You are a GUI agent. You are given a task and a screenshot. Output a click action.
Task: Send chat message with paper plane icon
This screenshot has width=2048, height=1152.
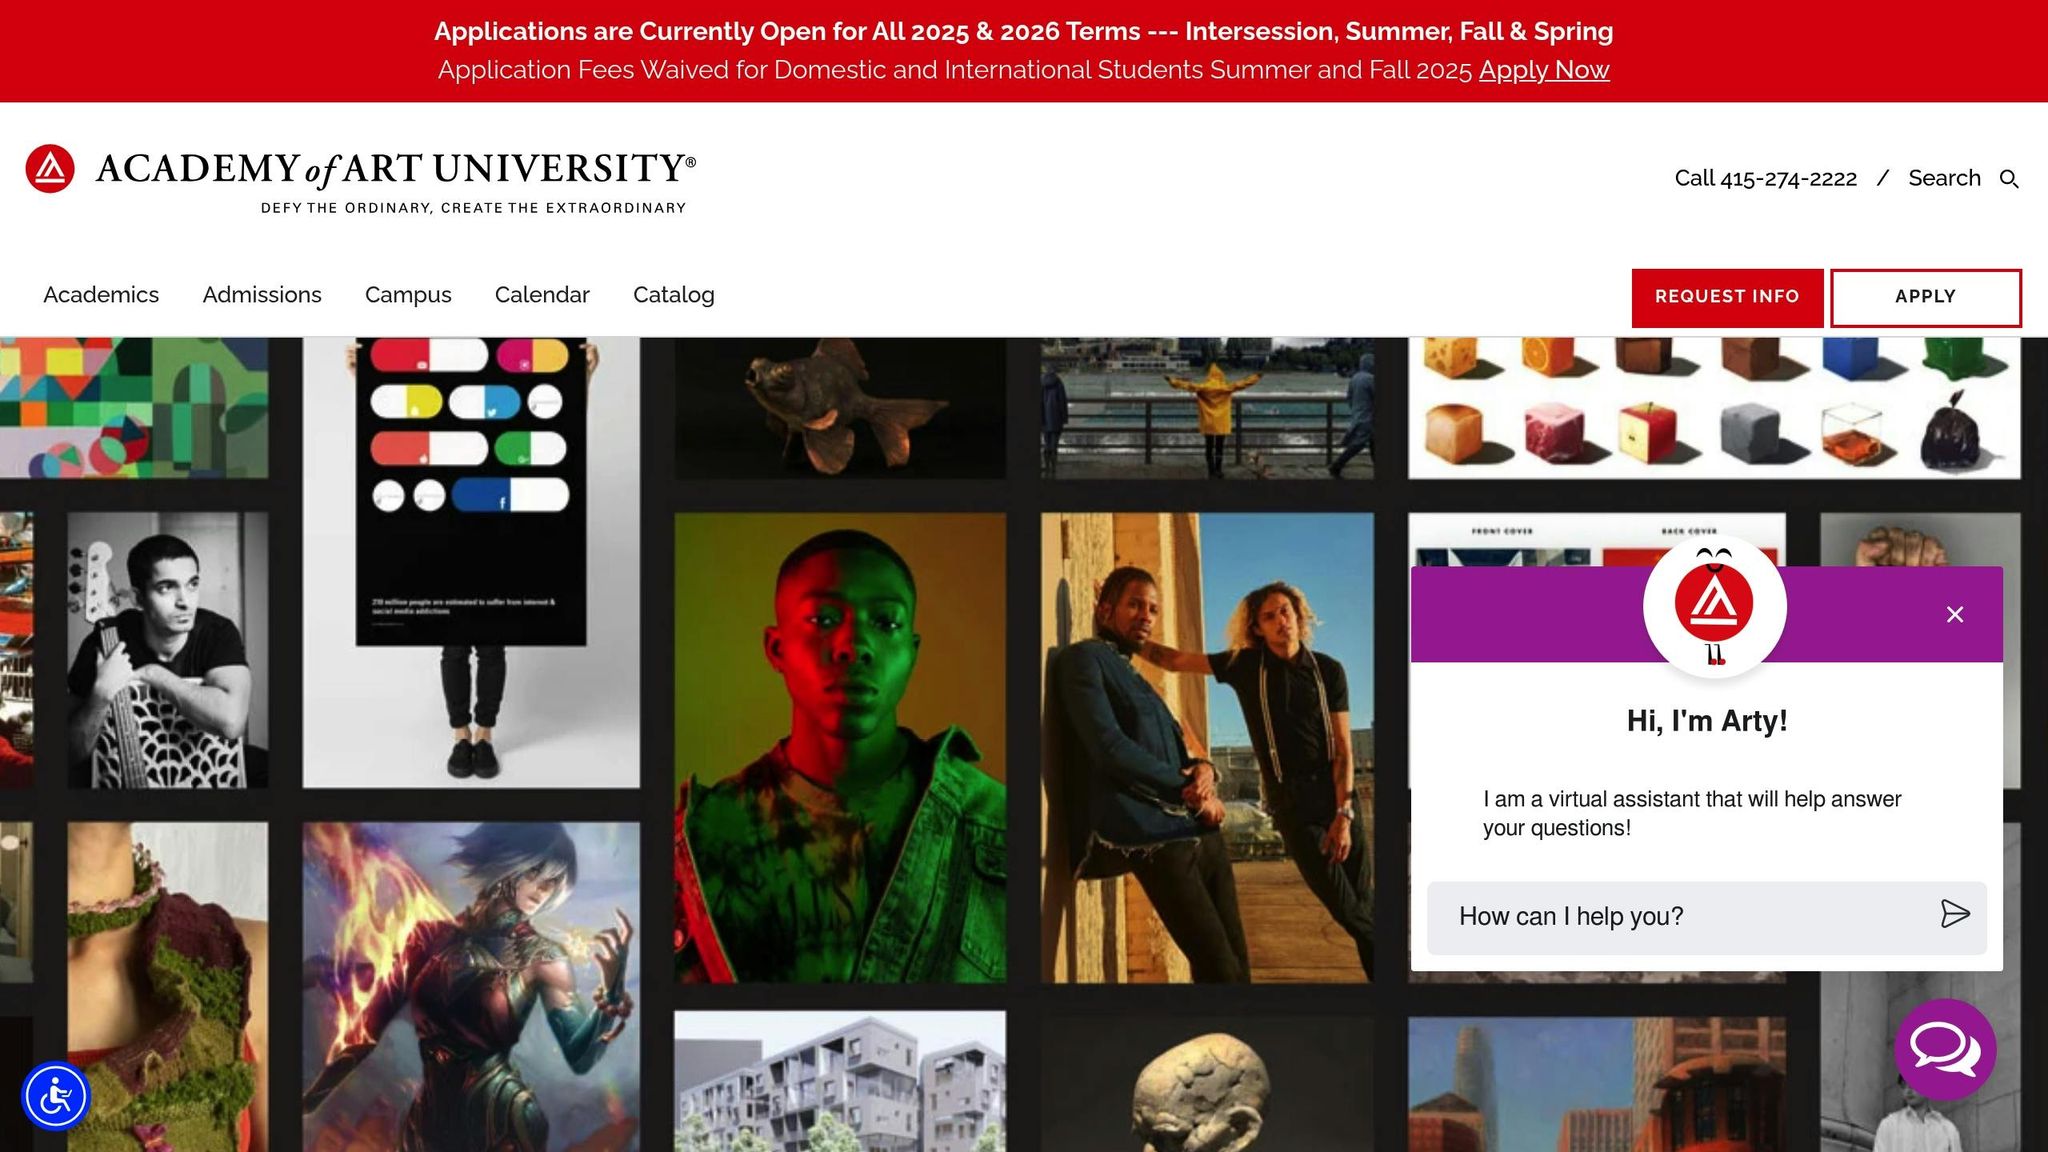coord(1955,914)
